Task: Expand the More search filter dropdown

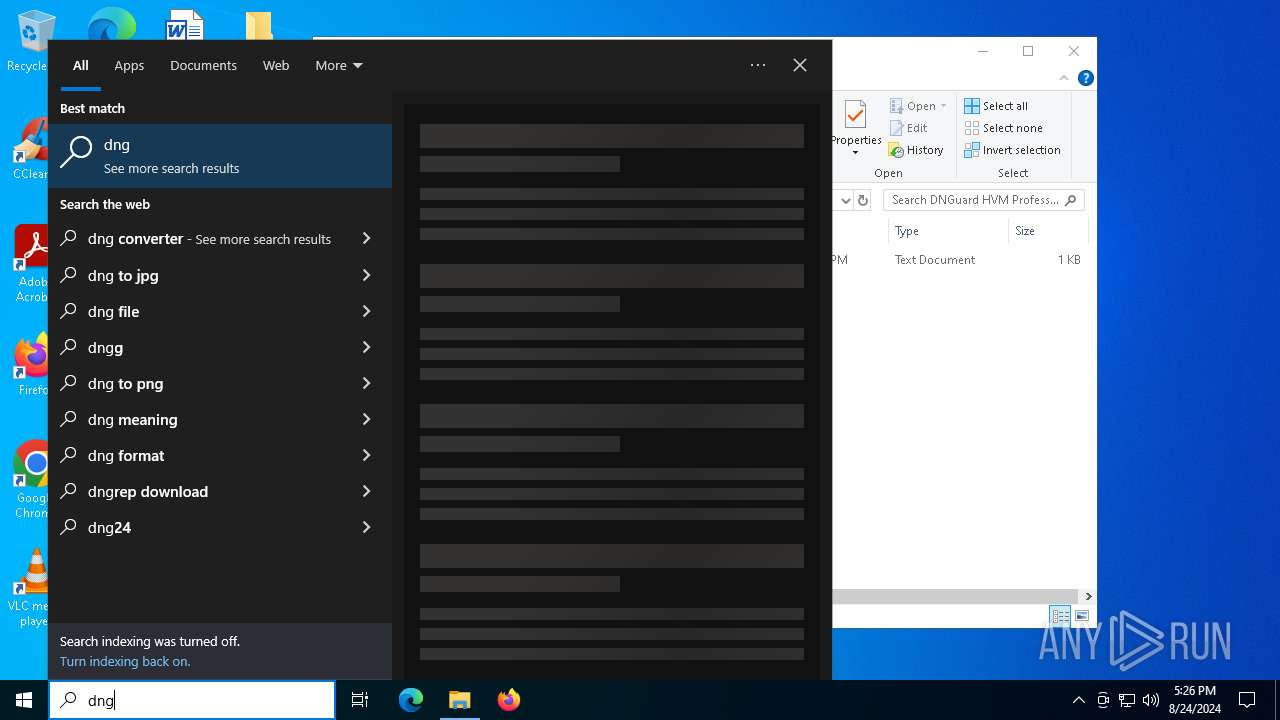Action: point(339,65)
